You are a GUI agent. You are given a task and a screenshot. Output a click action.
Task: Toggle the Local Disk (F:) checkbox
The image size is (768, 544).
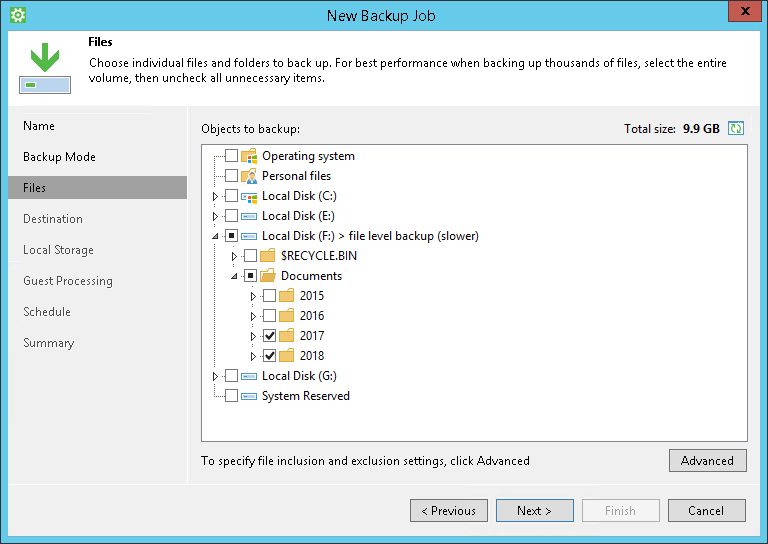tap(231, 236)
